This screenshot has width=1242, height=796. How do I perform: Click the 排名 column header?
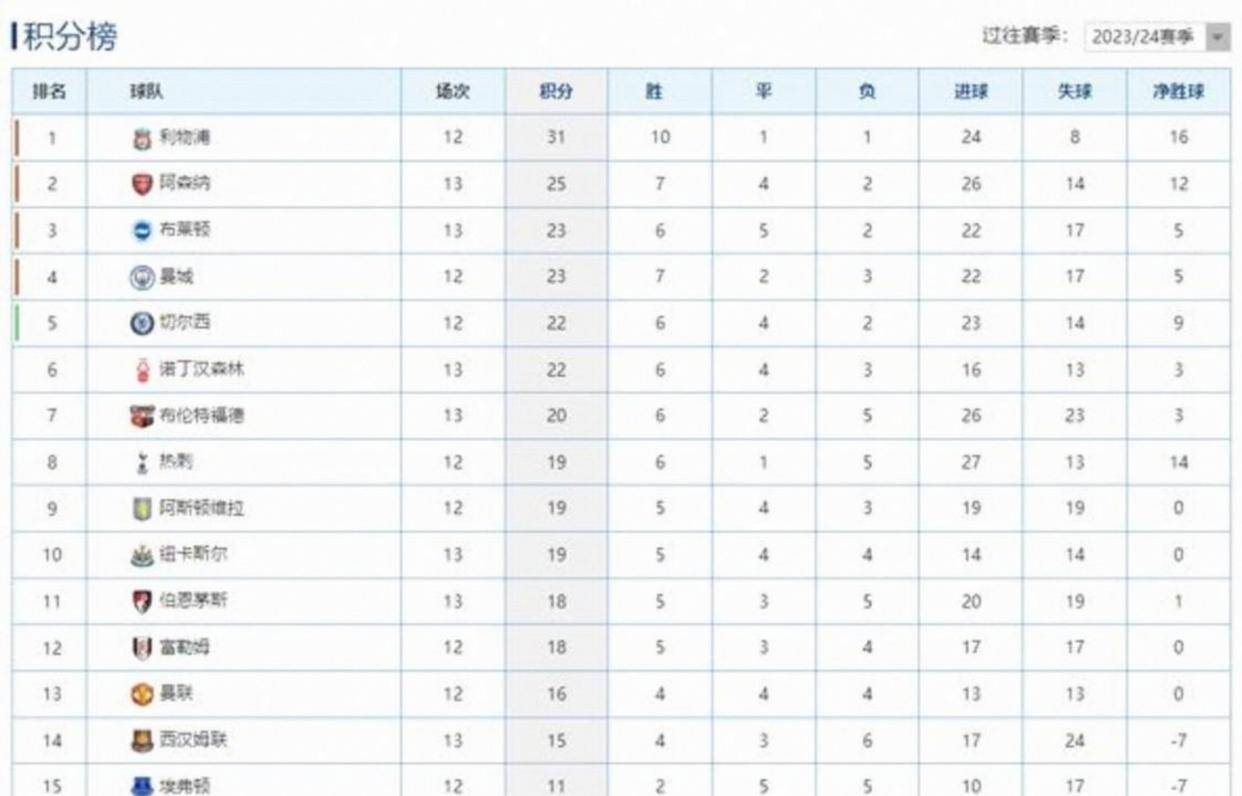click(50, 92)
